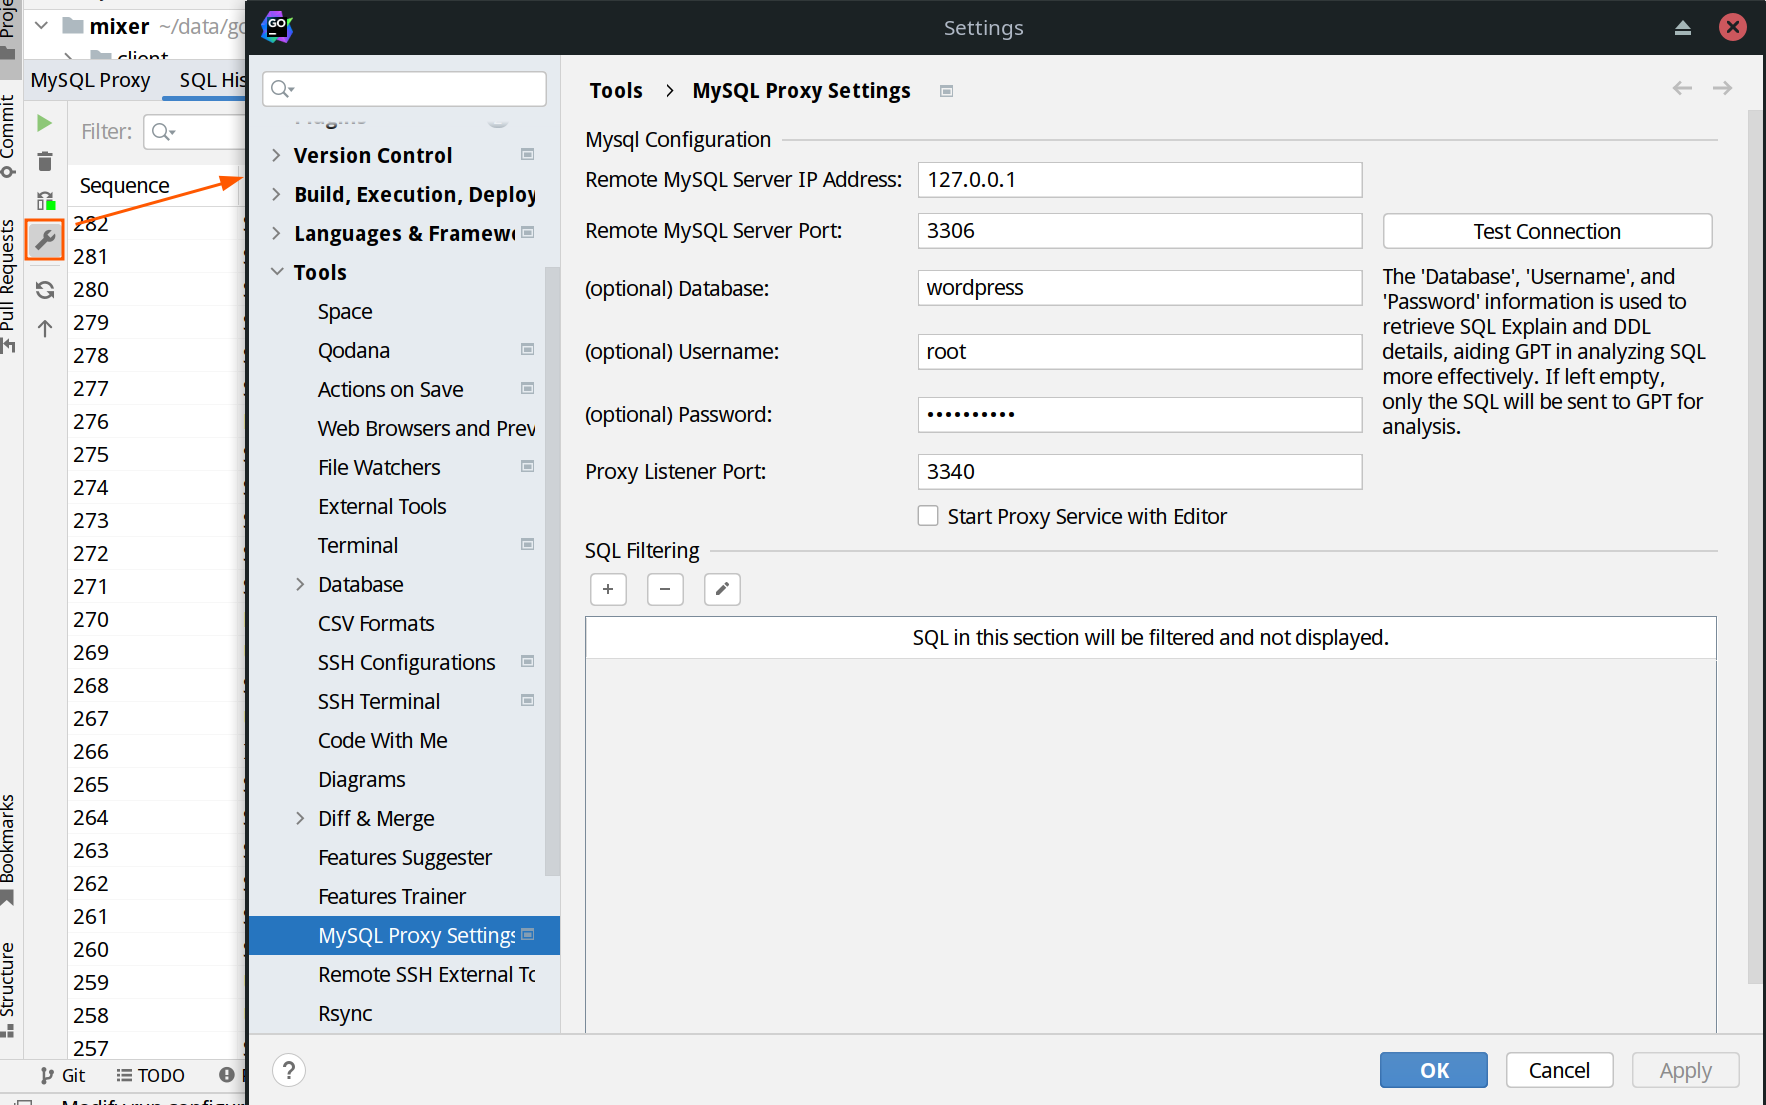
Task: Expand the Version Control settings node
Action: pos(276,155)
